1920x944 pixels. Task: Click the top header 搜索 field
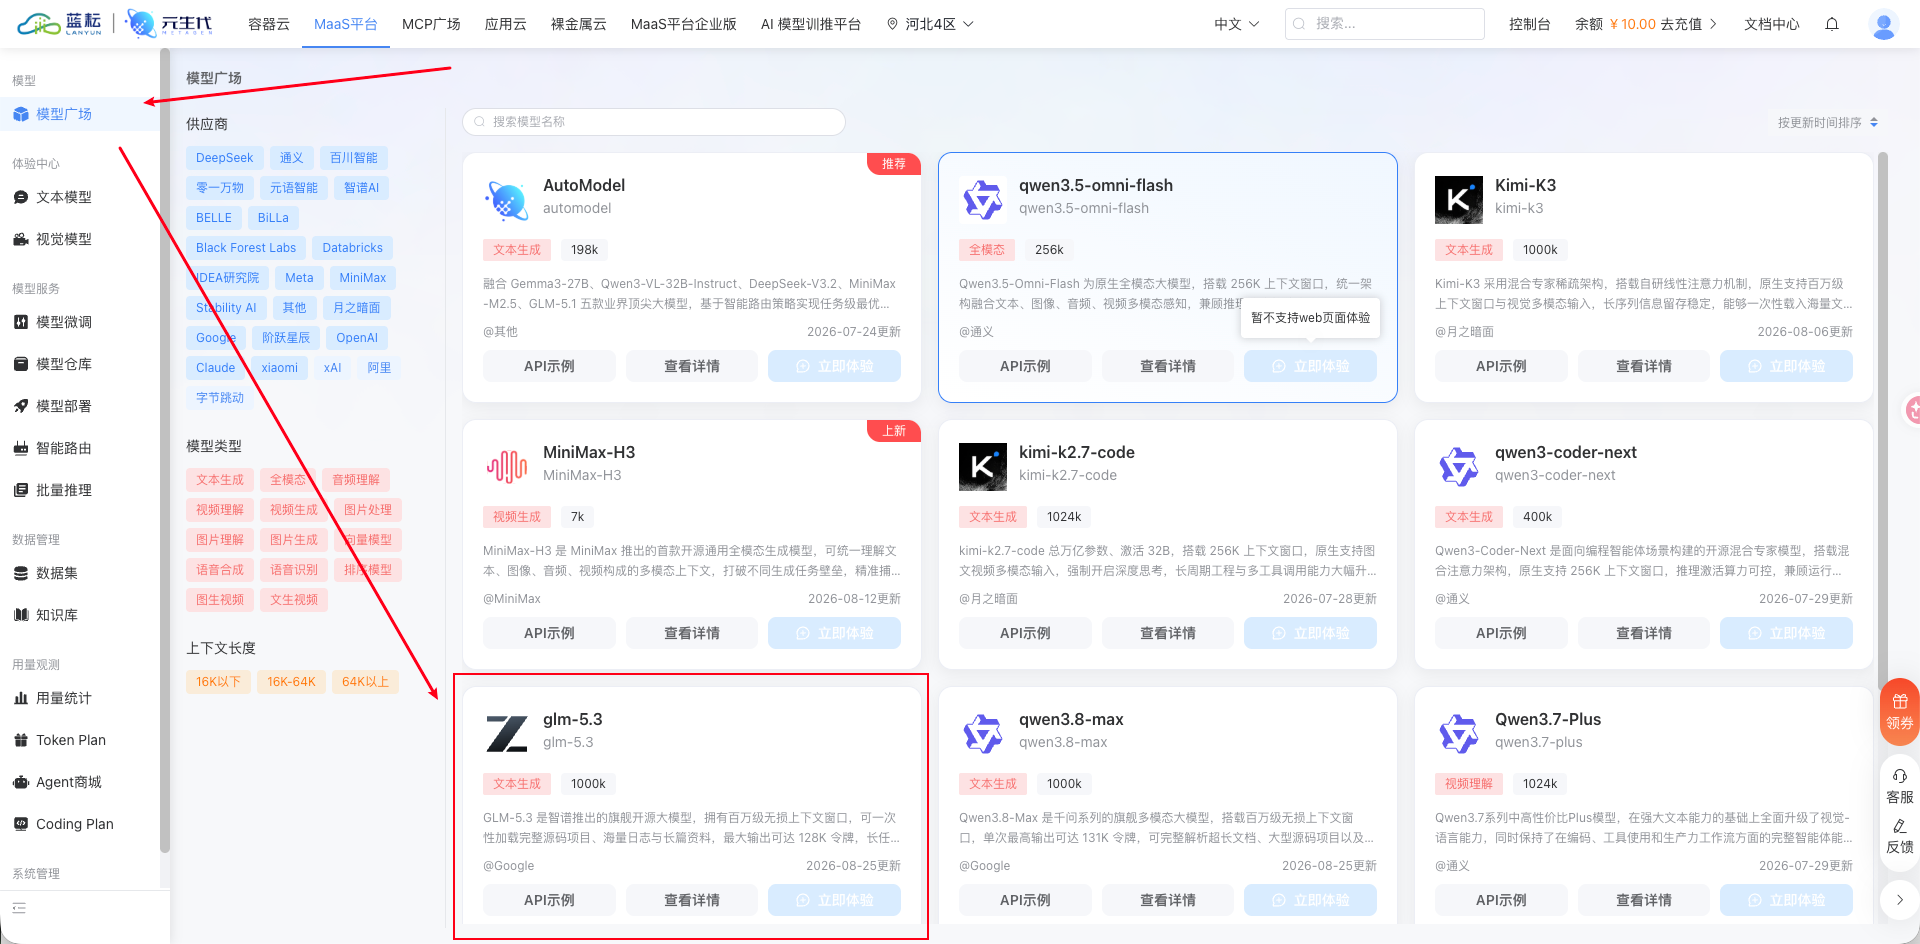(x=1385, y=24)
